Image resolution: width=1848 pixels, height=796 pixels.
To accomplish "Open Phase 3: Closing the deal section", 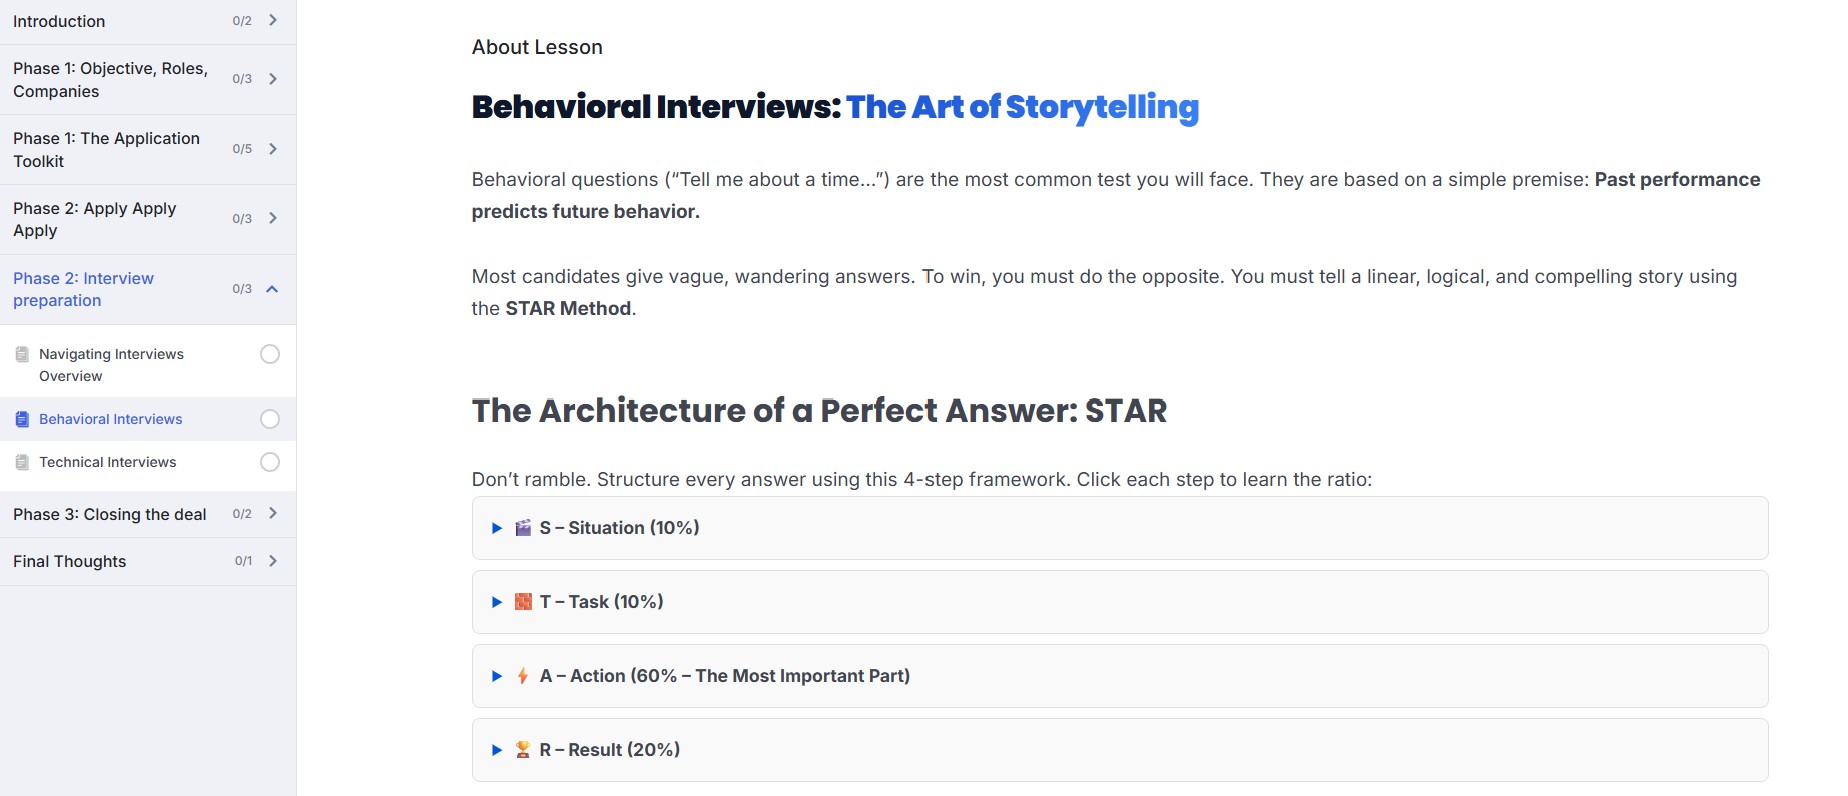I will 110,514.
